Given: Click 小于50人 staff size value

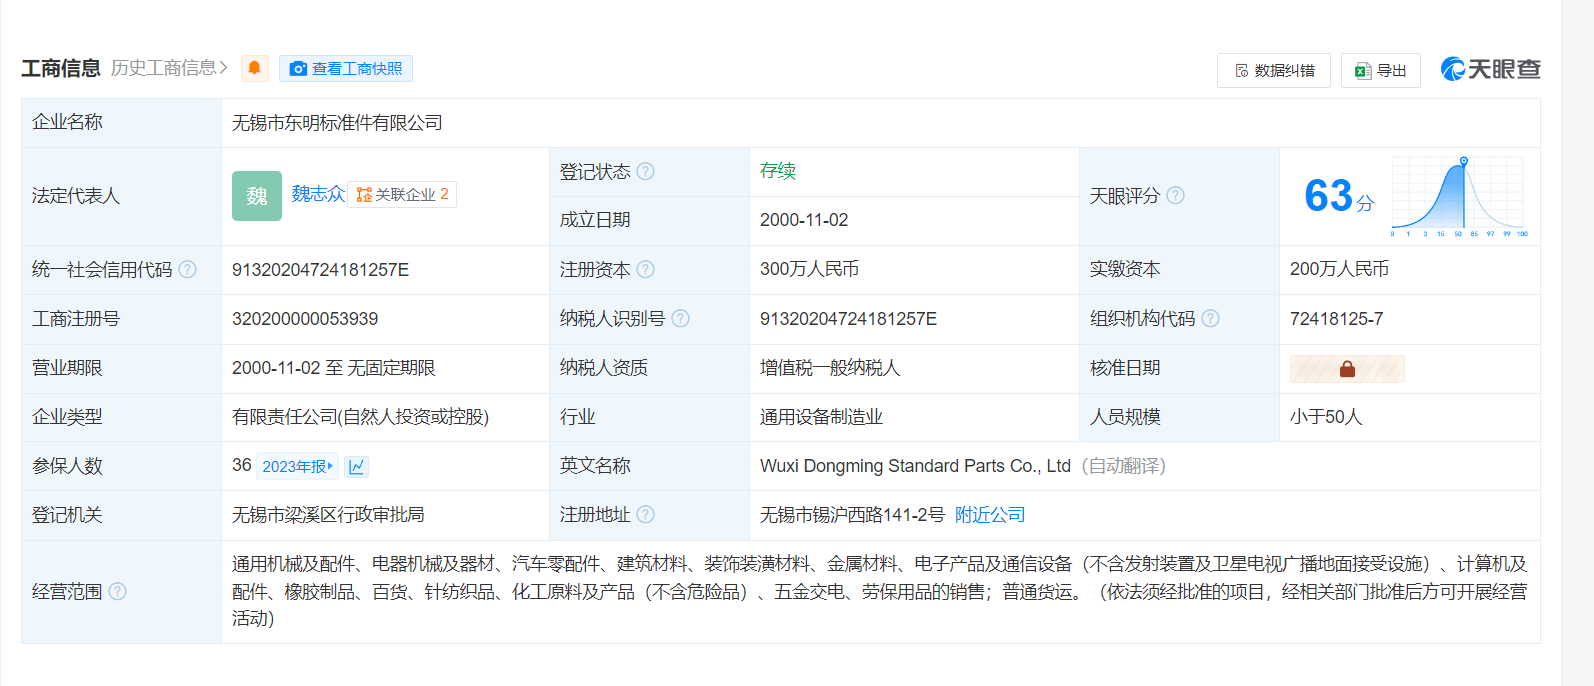Looking at the screenshot, I should [1326, 417].
